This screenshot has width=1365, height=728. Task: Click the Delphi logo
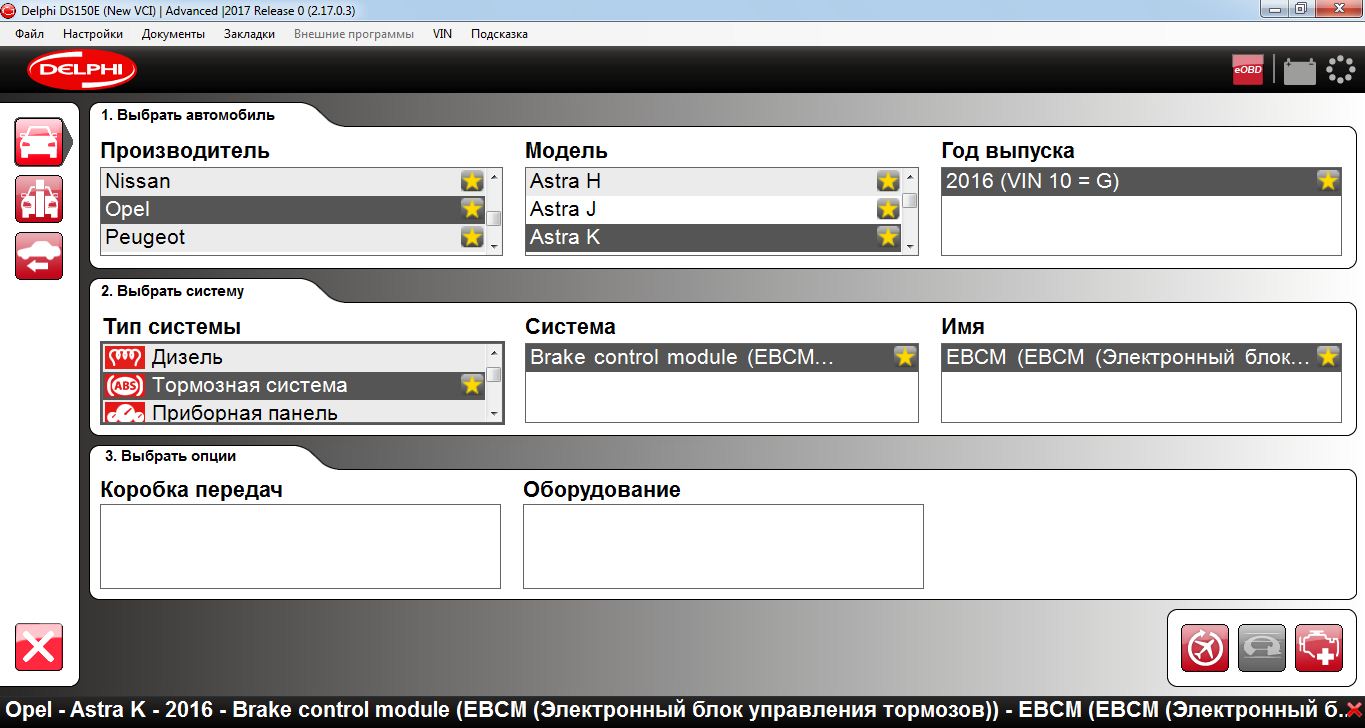coord(82,70)
